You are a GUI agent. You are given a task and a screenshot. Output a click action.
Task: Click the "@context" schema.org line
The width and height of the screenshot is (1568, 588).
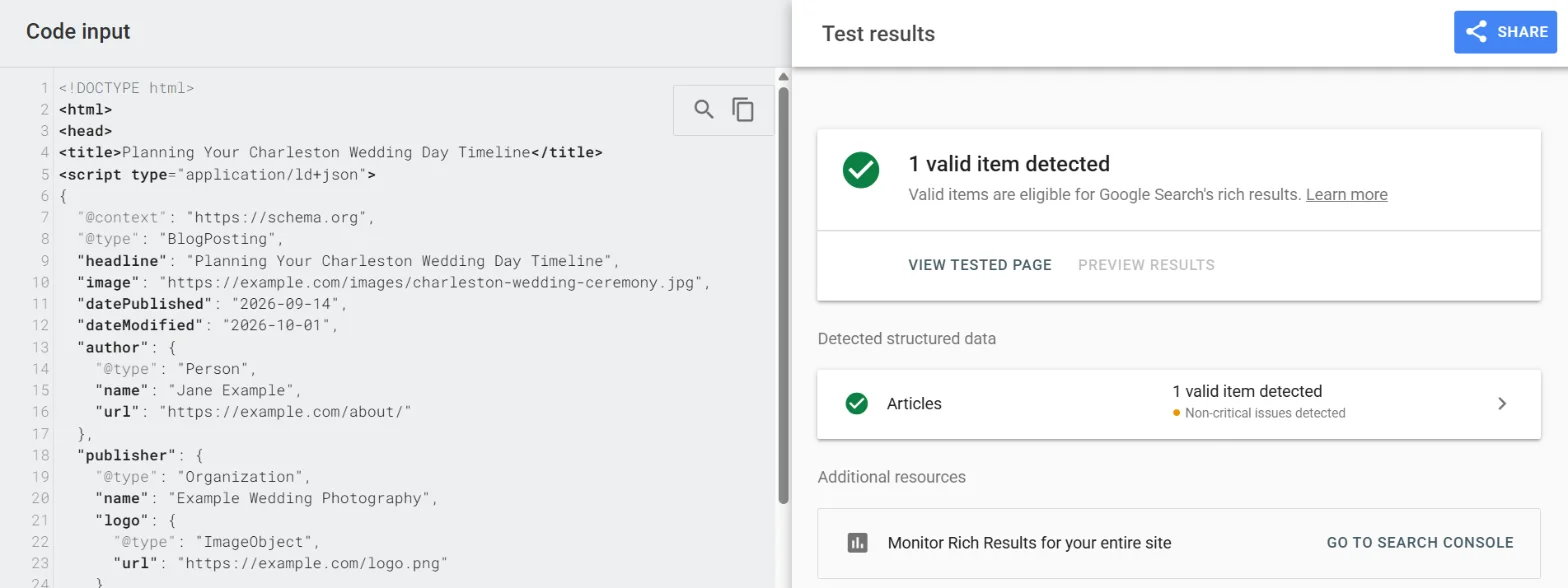pyautogui.click(x=225, y=217)
